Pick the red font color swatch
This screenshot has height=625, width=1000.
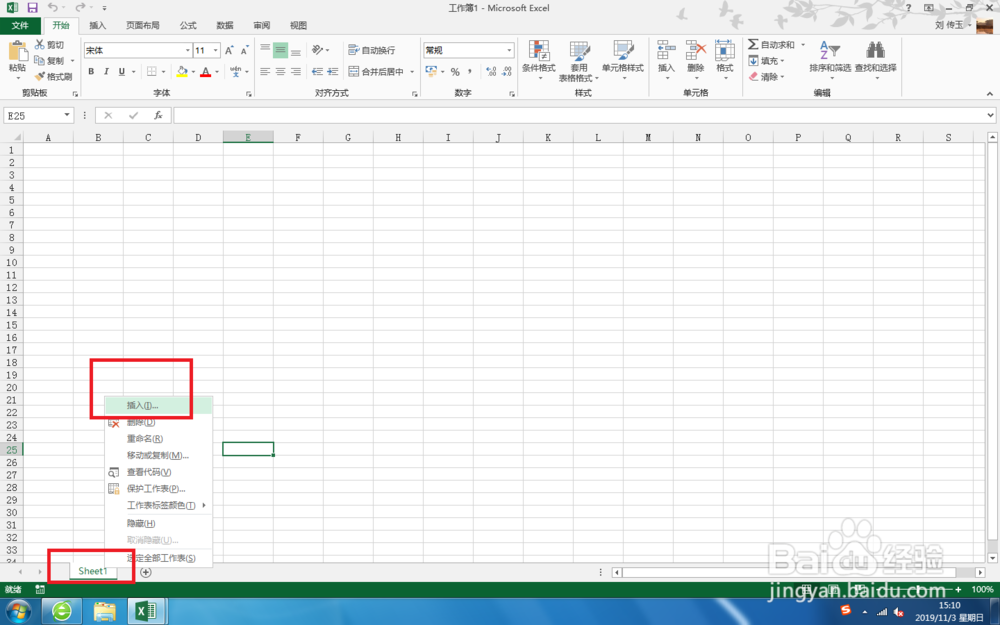click(x=204, y=72)
